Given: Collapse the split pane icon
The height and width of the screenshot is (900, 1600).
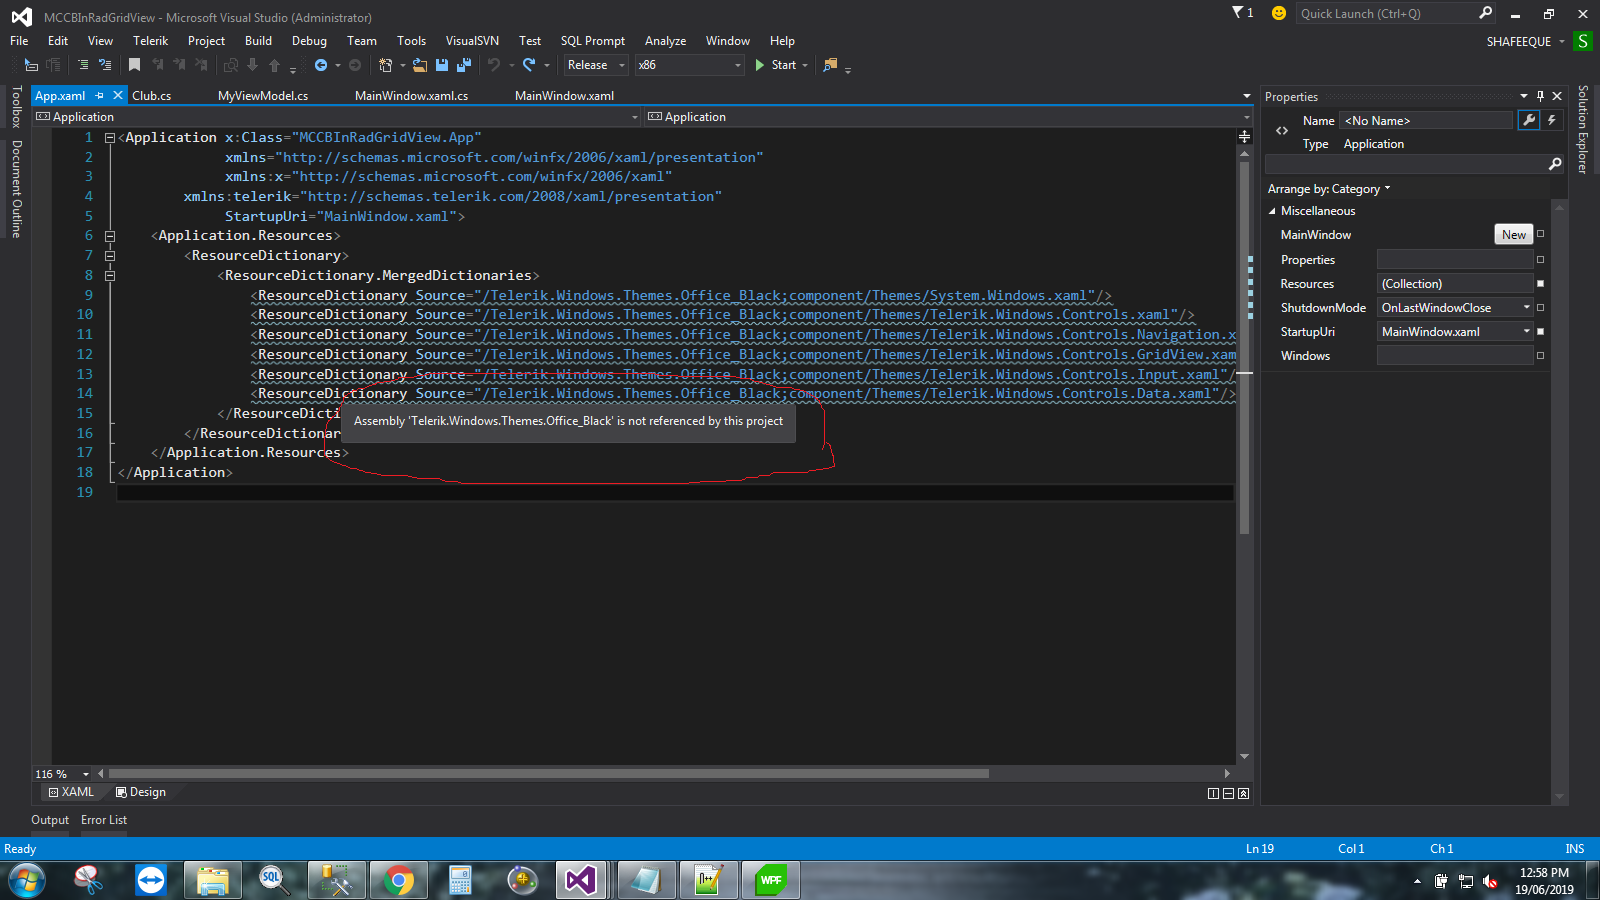Looking at the screenshot, I should click(x=1243, y=794).
